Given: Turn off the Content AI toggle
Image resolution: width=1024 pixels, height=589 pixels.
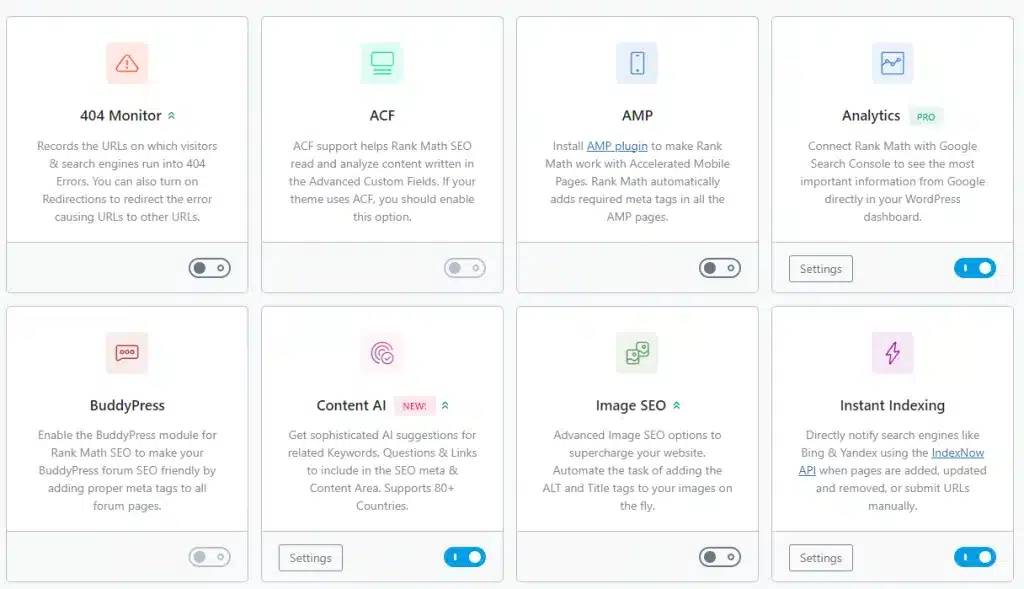Looking at the screenshot, I should click(x=465, y=557).
